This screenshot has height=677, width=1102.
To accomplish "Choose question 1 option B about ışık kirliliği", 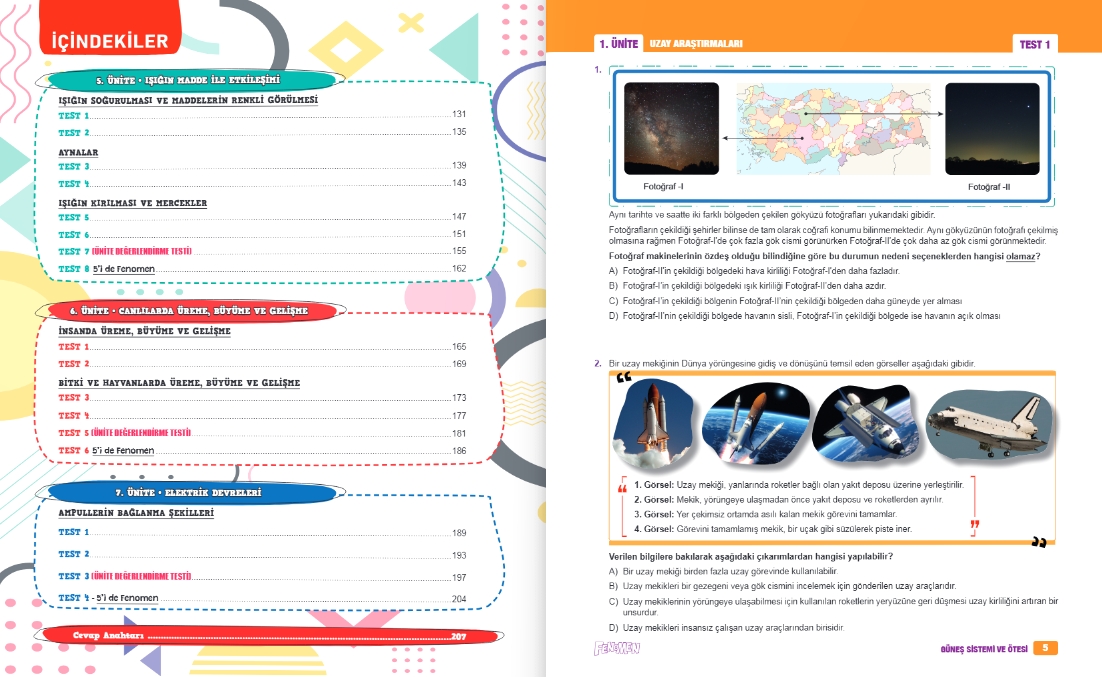I will click(747, 286).
